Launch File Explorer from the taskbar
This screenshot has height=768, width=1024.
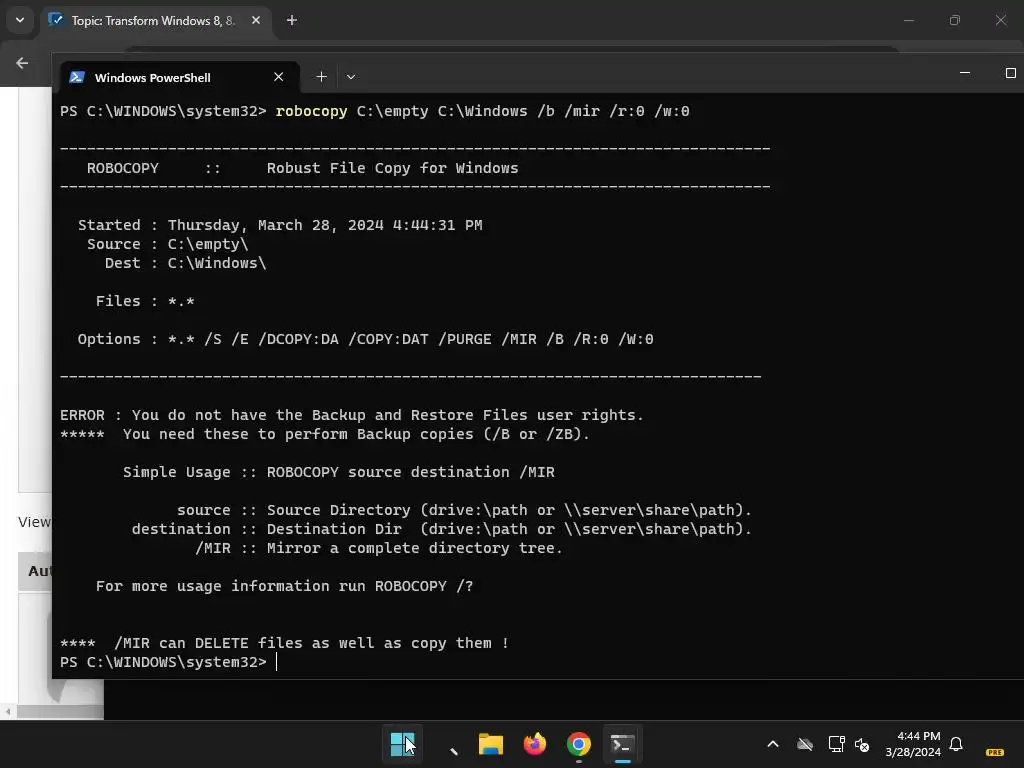pos(490,744)
